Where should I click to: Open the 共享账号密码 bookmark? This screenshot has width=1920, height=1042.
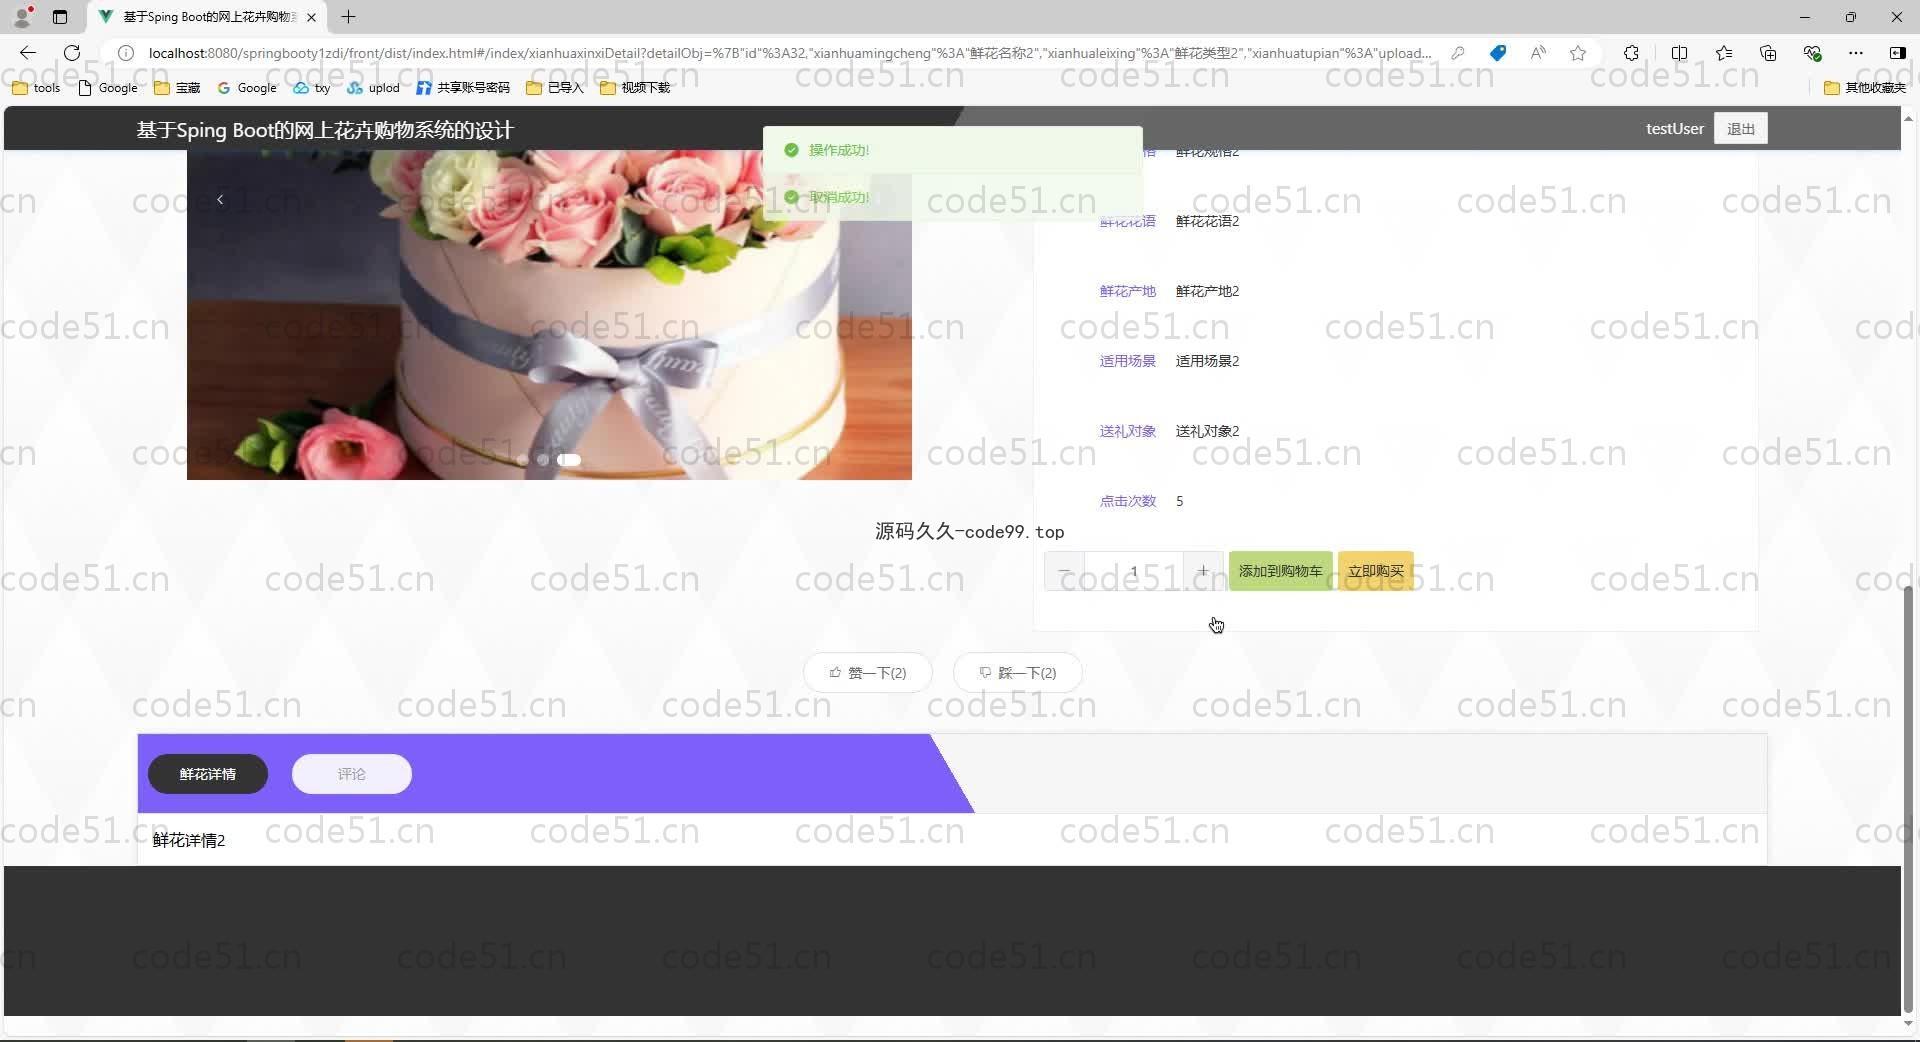pyautogui.click(x=463, y=88)
